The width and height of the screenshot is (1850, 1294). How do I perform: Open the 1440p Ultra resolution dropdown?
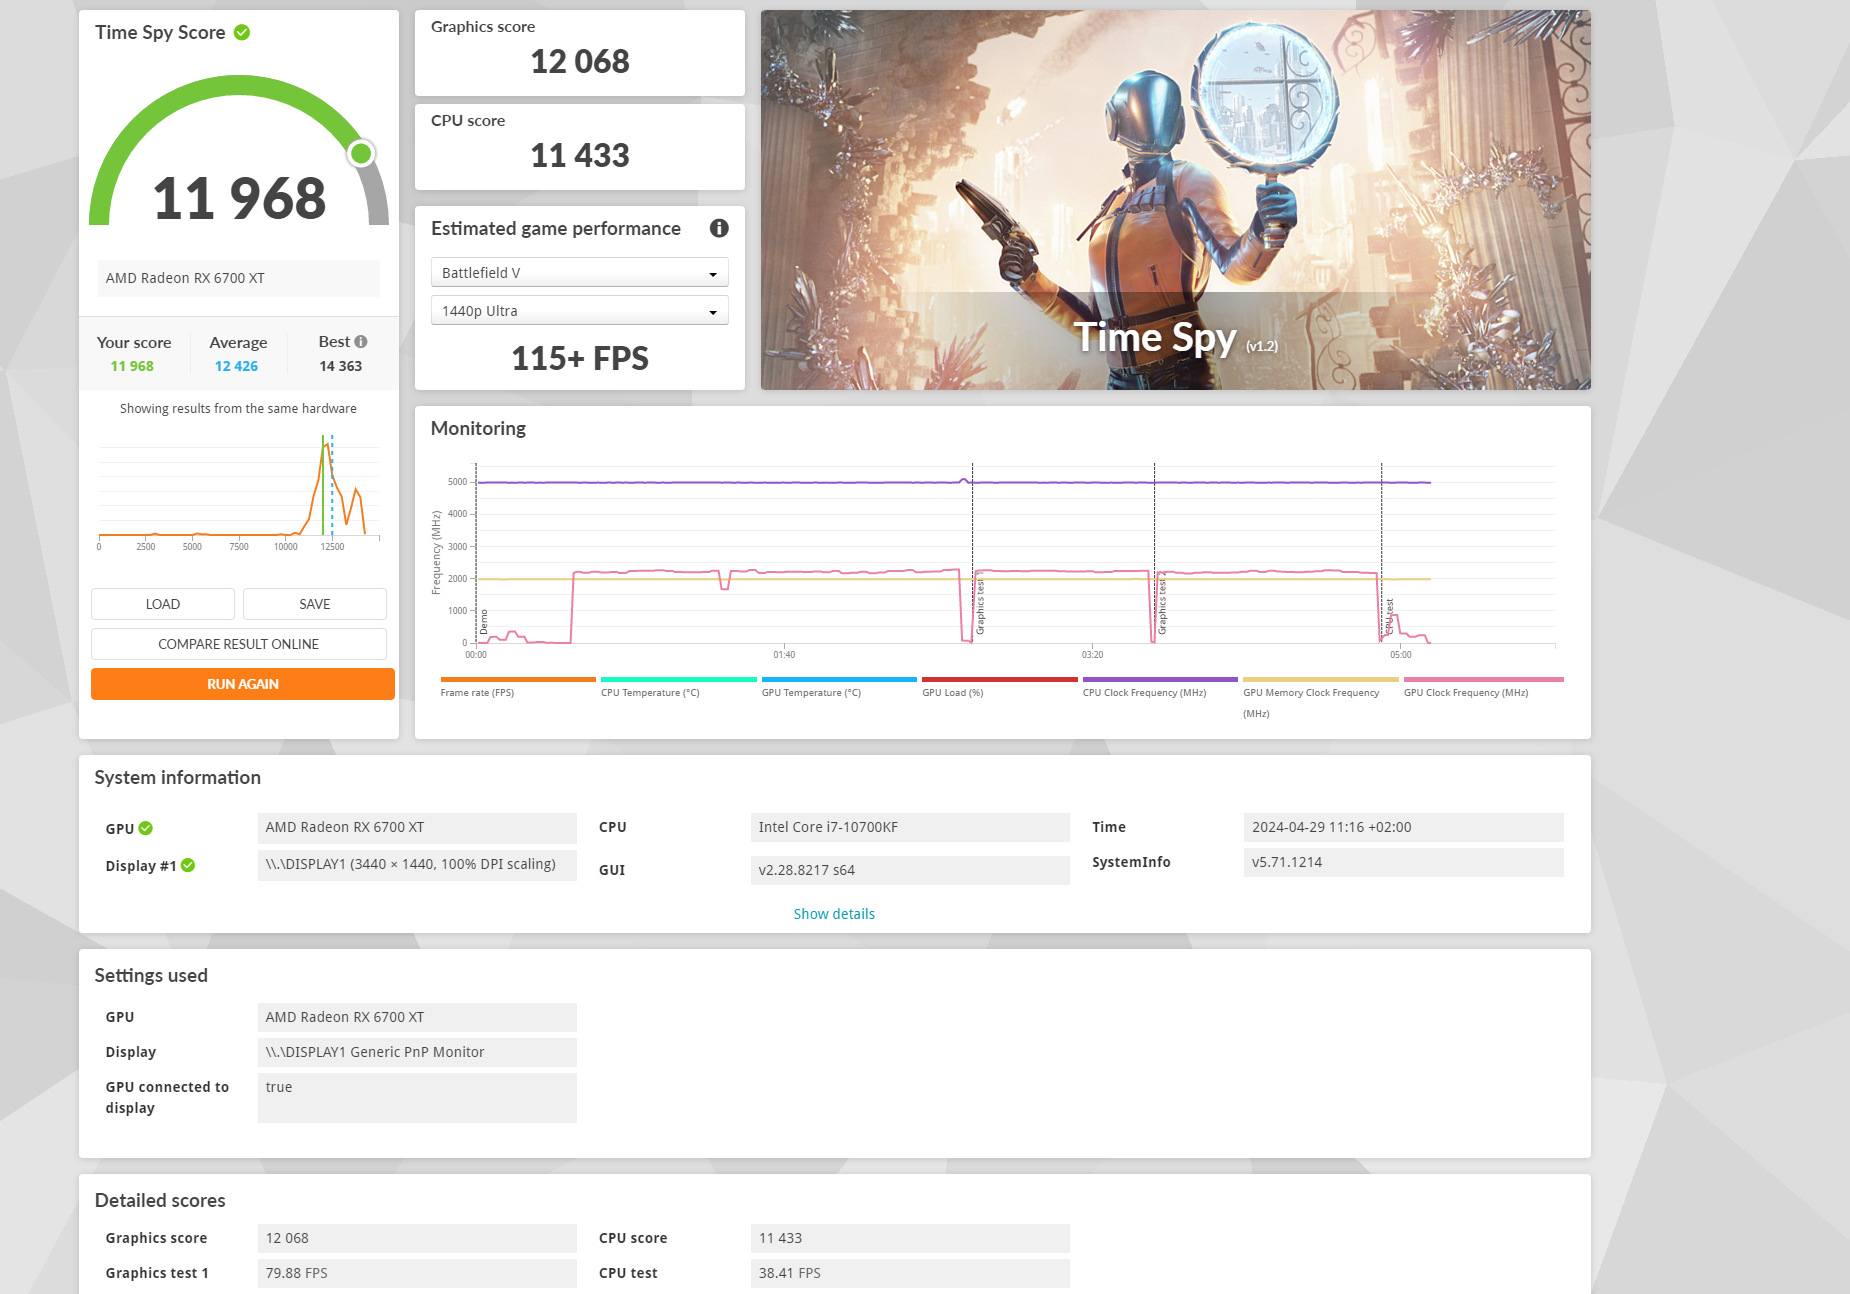580,311
